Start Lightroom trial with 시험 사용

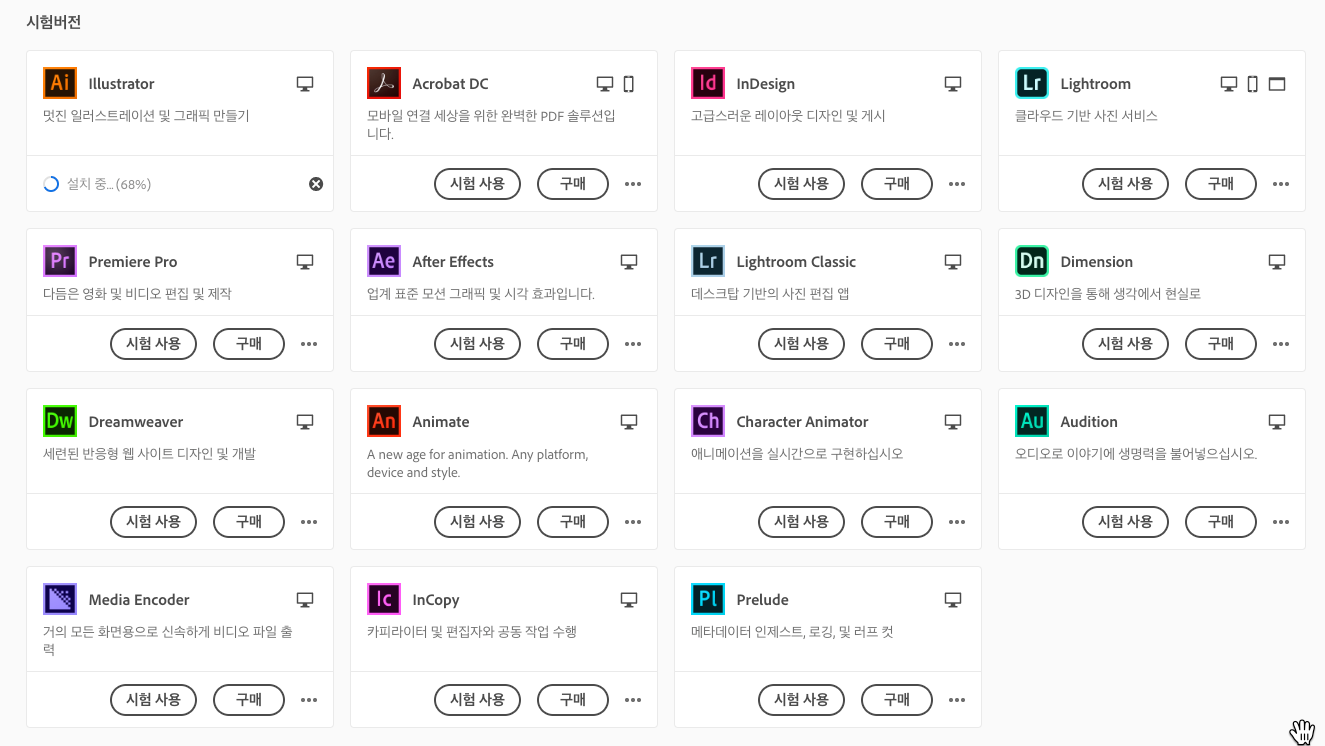click(1125, 184)
